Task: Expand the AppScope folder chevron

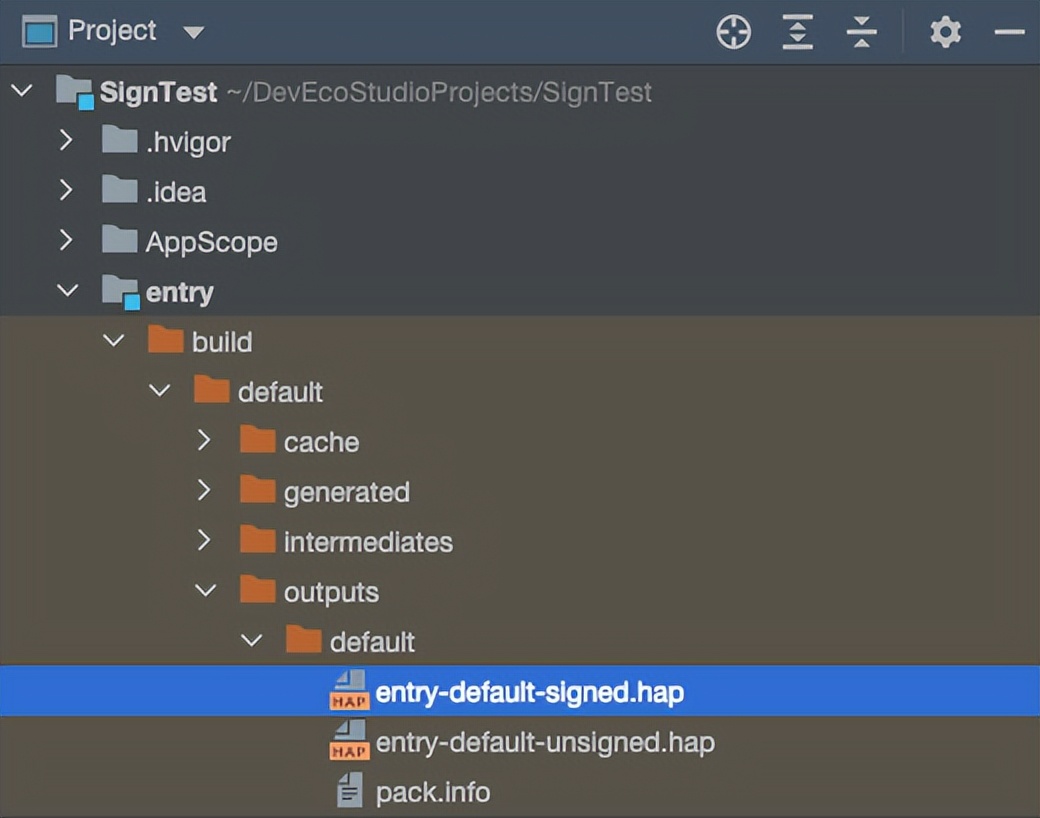Action: [66, 241]
